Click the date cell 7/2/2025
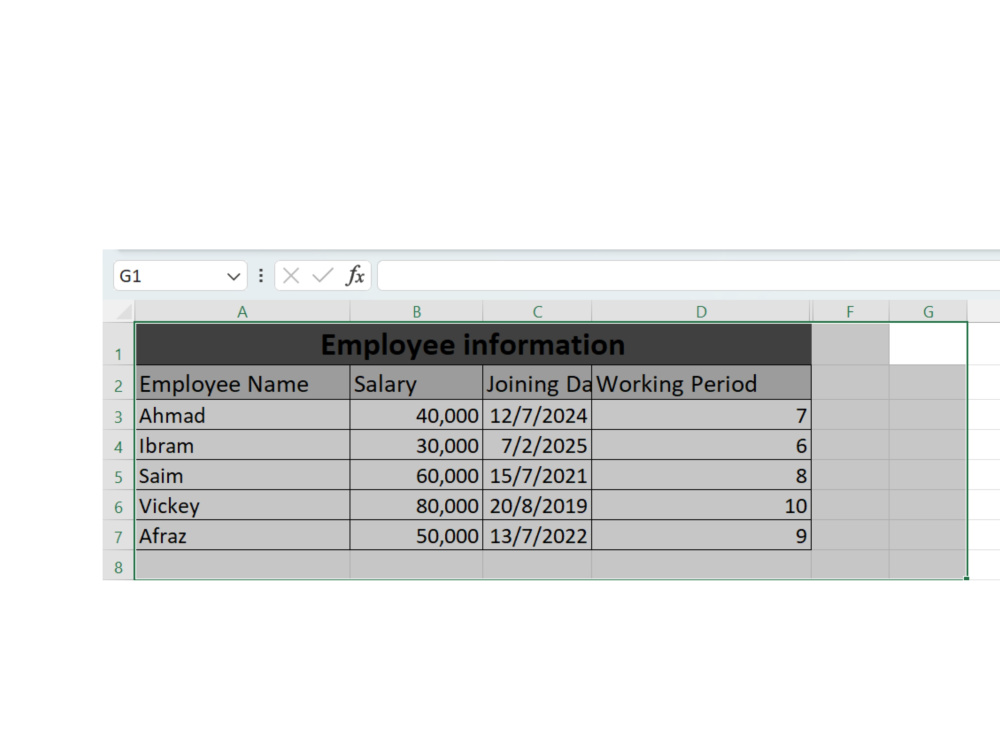Screen dimensions: 1000x750 tap(537, 445)
